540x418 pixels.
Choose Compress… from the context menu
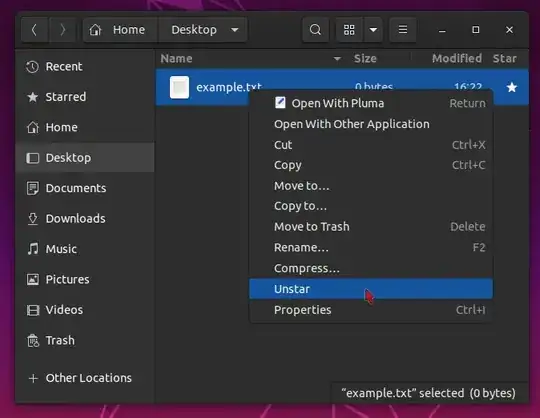coord(371,268)
